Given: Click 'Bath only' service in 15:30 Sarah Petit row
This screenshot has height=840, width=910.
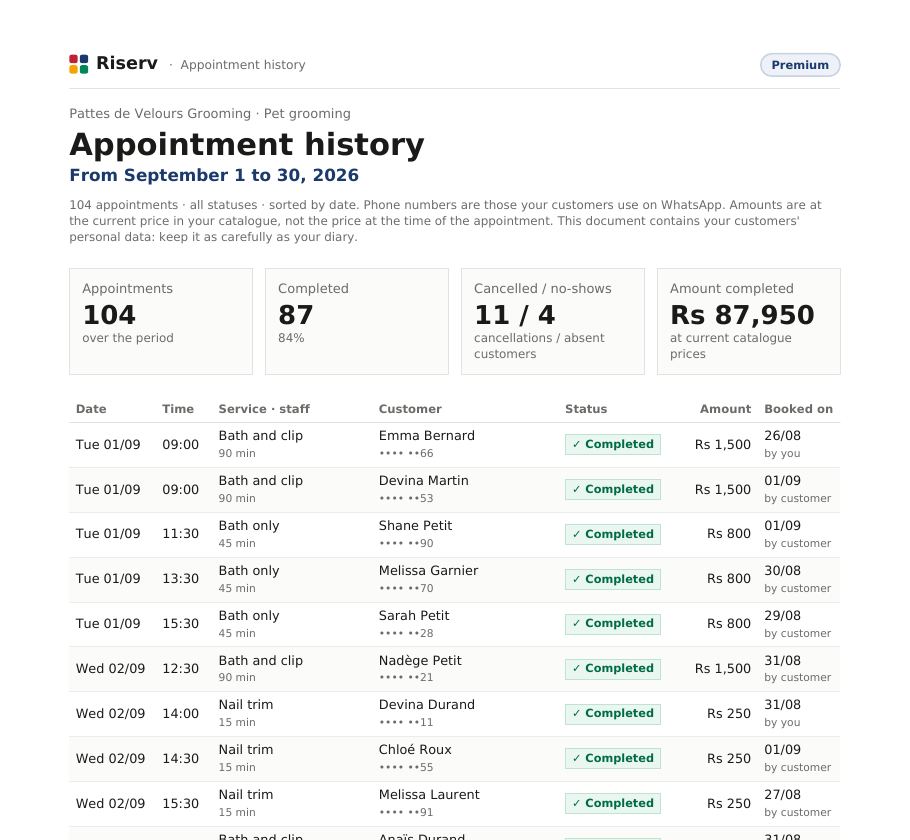Looking at the screenshot, I should (249, 615).
